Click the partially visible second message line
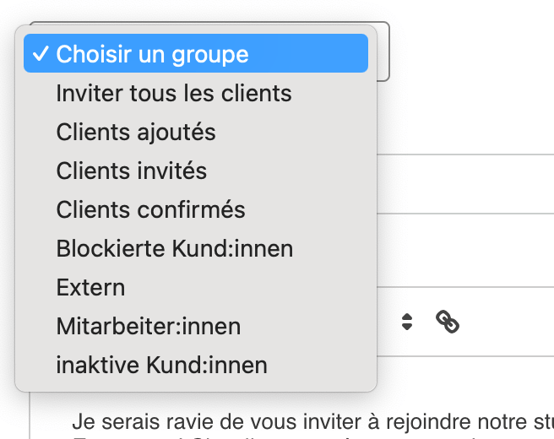554x439 pixels. point(313,437)
